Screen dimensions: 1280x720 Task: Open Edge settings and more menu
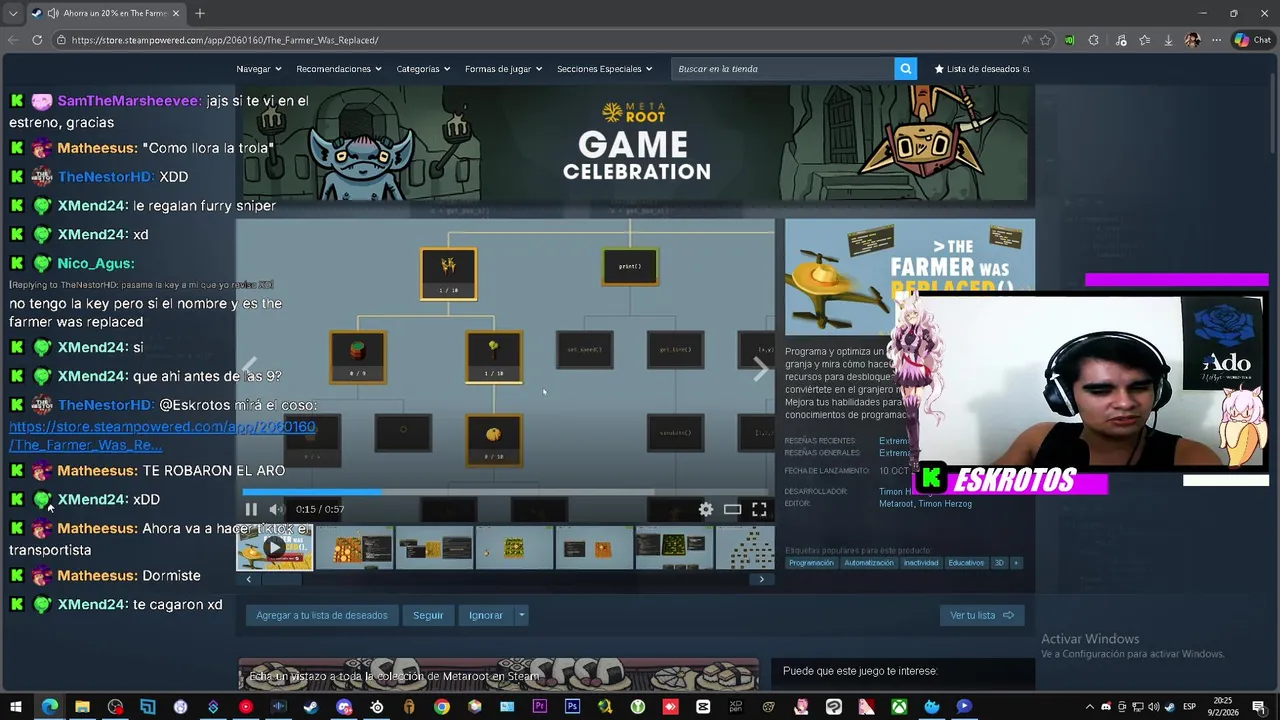click(1216, 40)
